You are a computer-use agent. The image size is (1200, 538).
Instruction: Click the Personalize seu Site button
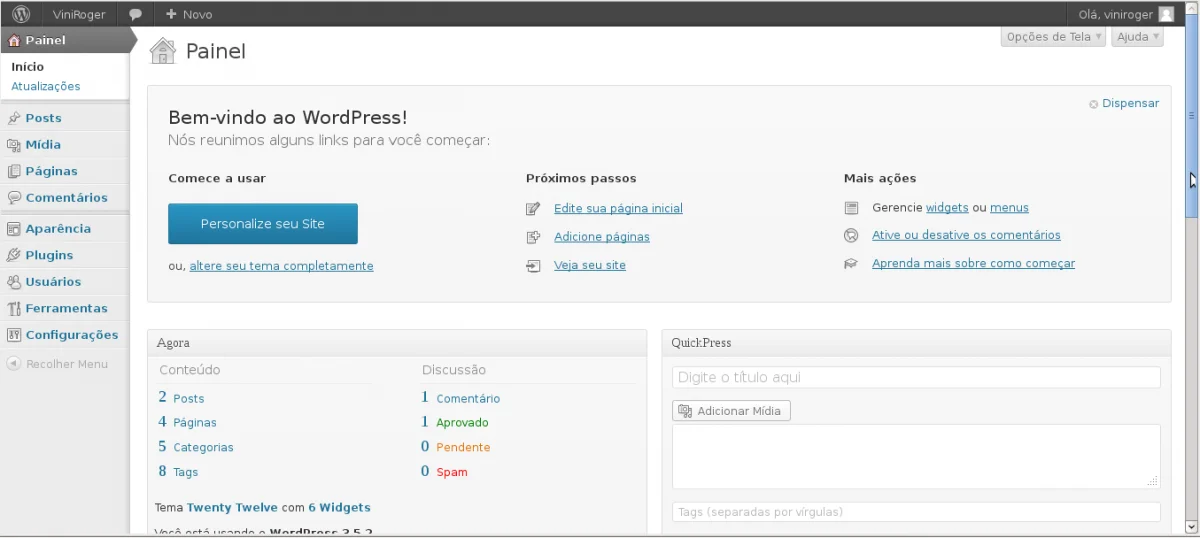pyautogui.click(x=263, y=224)
